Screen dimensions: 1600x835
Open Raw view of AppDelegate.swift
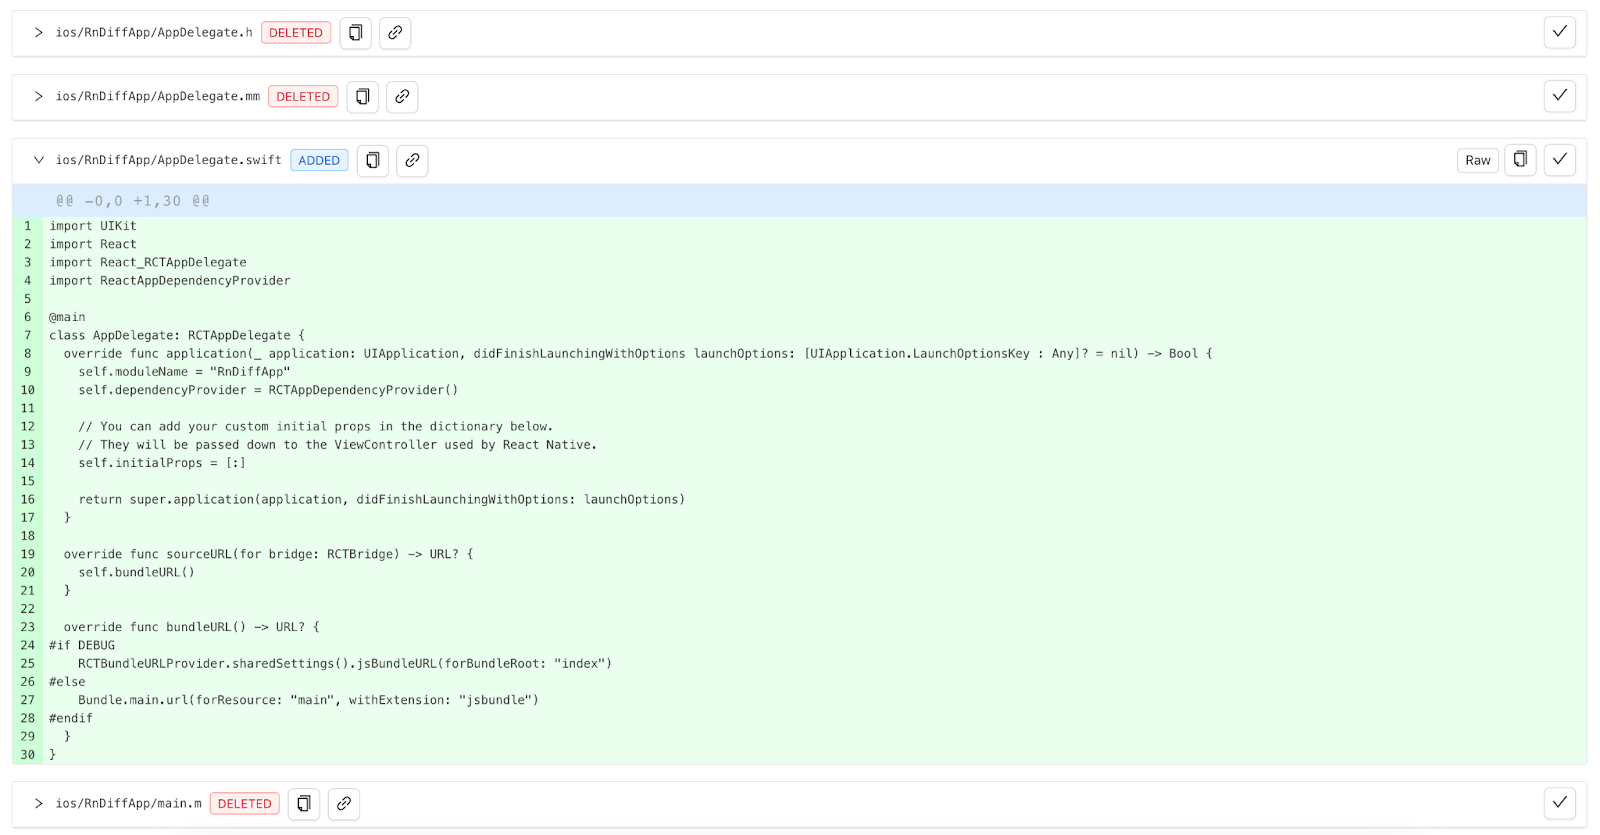(x=1477, y=160)
